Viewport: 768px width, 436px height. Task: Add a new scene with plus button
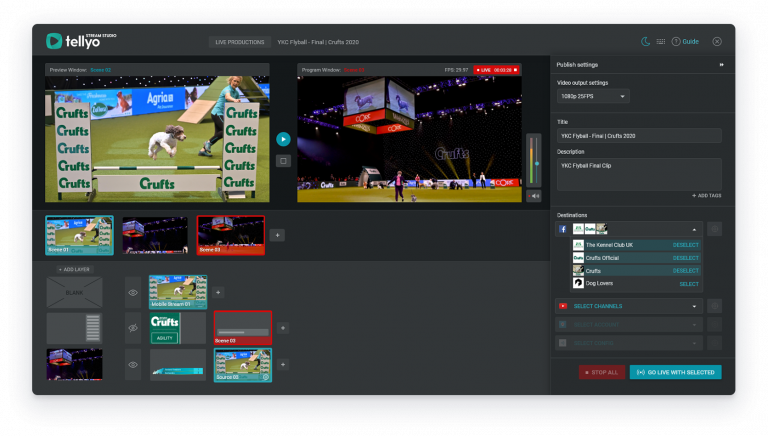tap(277, 235)
